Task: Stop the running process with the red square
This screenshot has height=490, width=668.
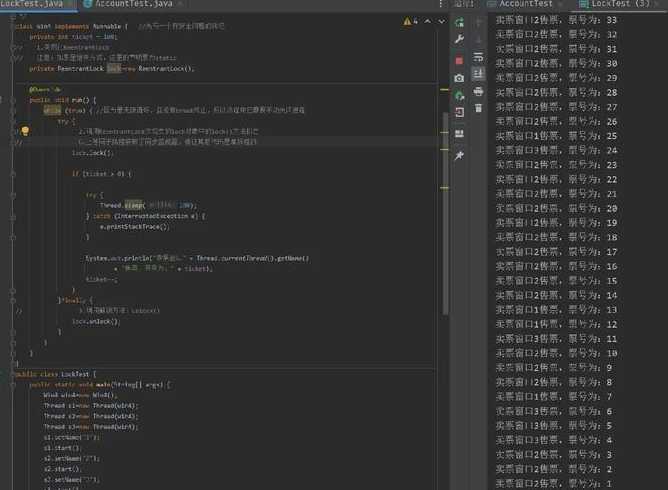Action: click(459, 61)
